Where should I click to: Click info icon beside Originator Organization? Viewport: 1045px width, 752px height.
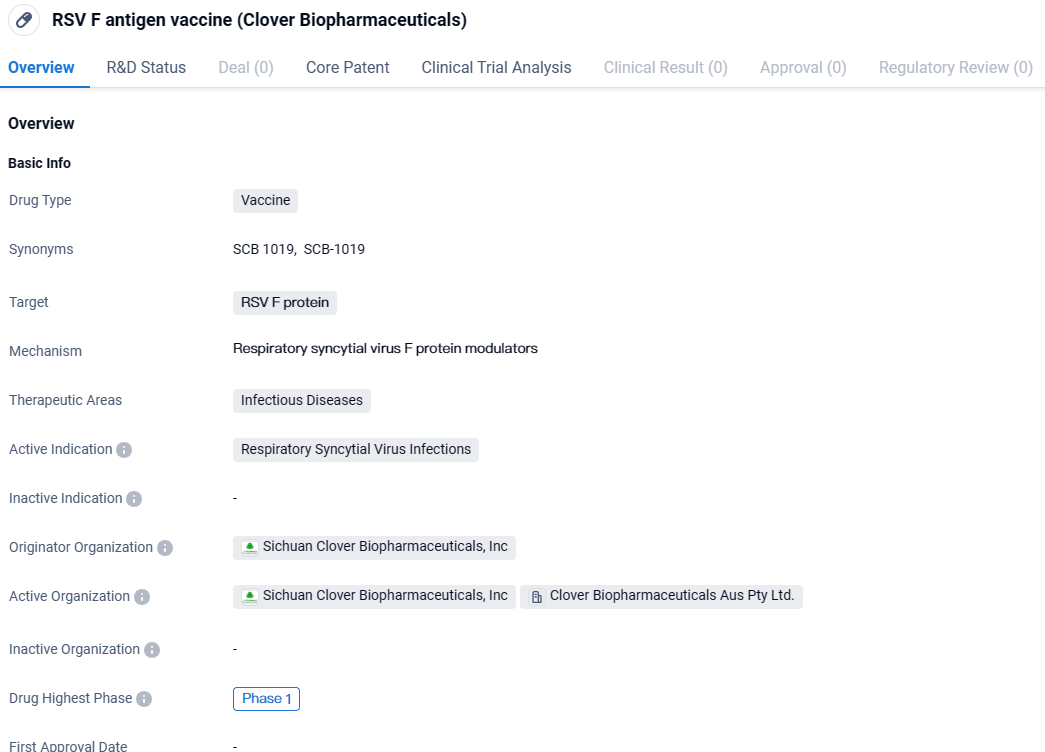click(x=165, y=548)
